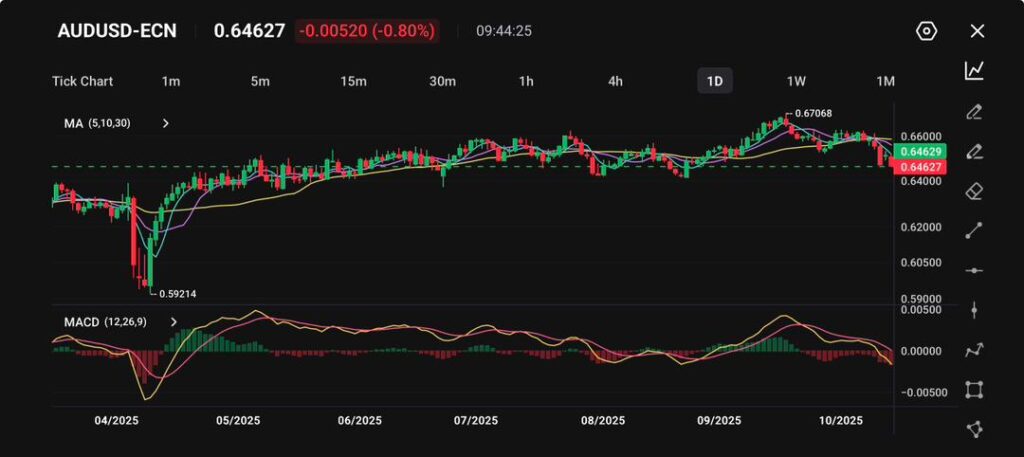The width and height of the screenshot is (1024, 457).
Task: Select the vertical line tool
Action: coord(974,310)
